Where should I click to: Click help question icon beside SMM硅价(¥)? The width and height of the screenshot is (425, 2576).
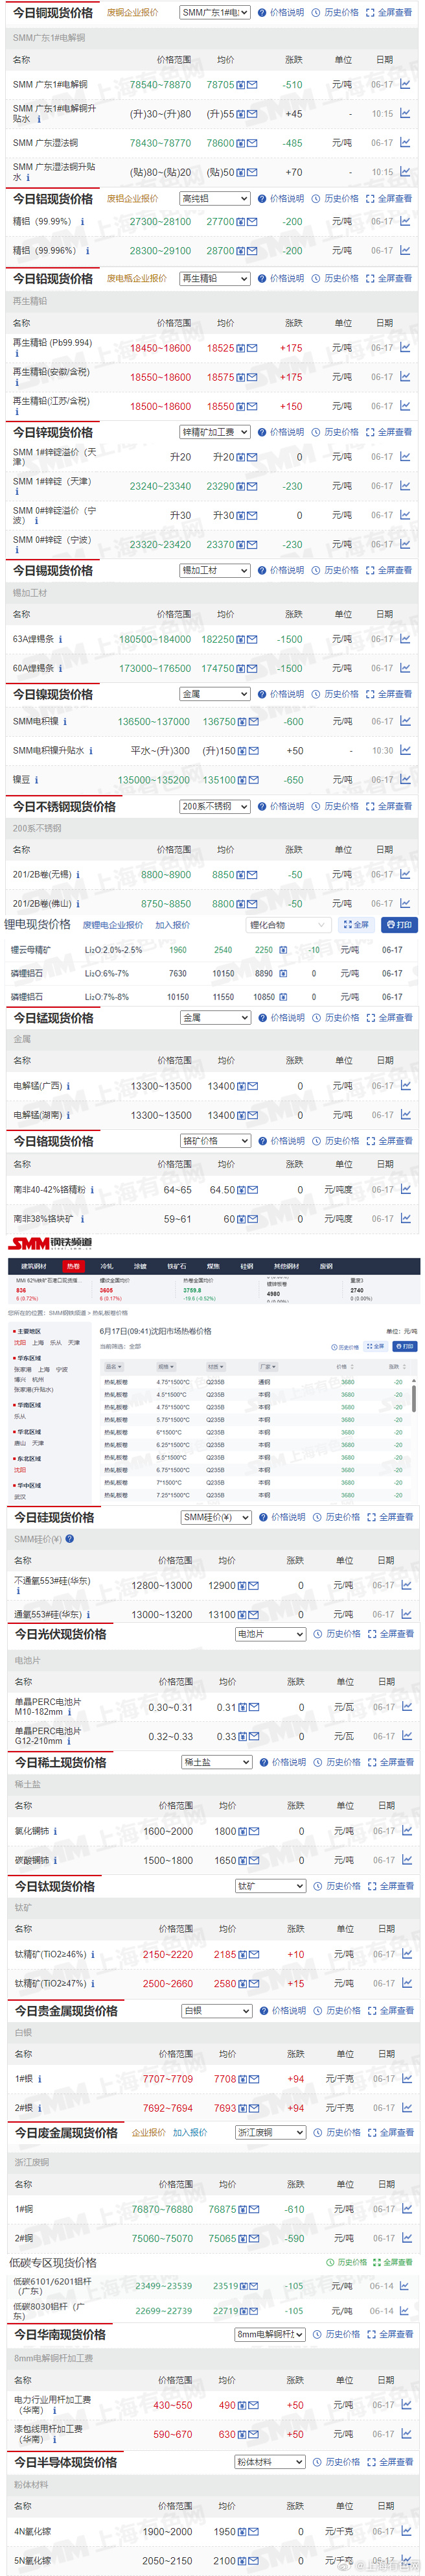[70, 1539]
